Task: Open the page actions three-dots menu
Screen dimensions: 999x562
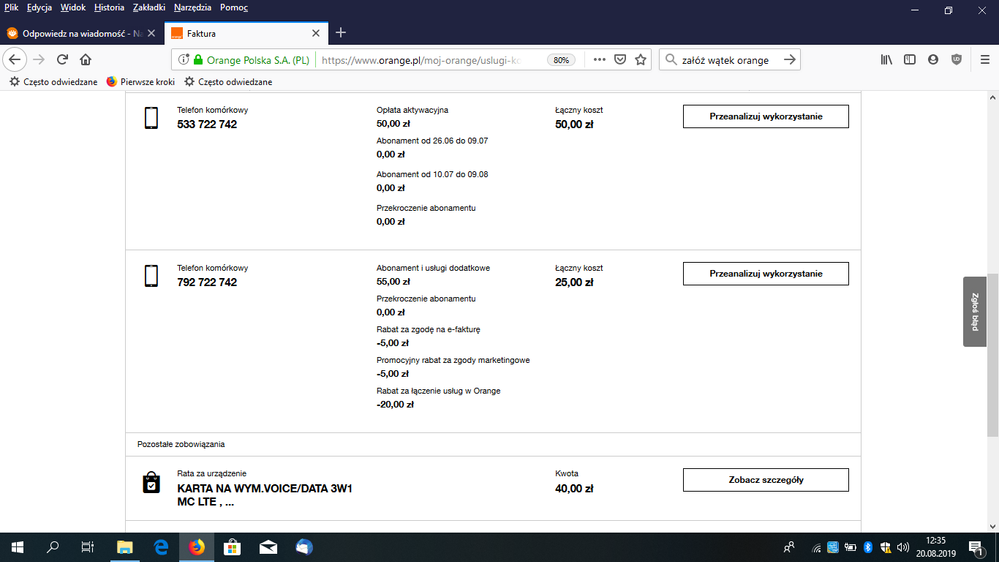Action: pos(599,60)
